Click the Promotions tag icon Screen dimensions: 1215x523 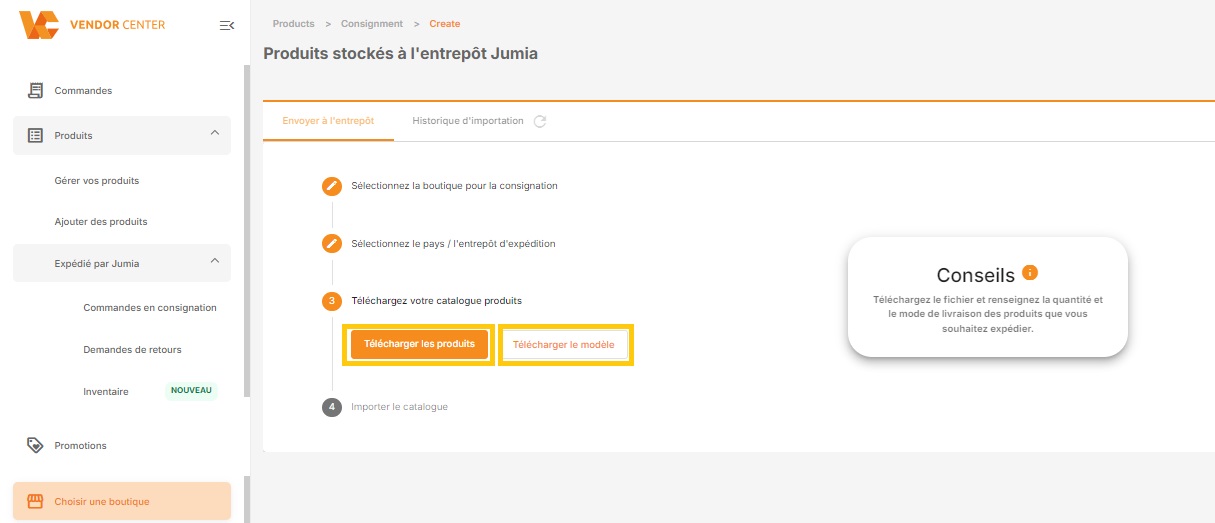[x=35, y=445]
